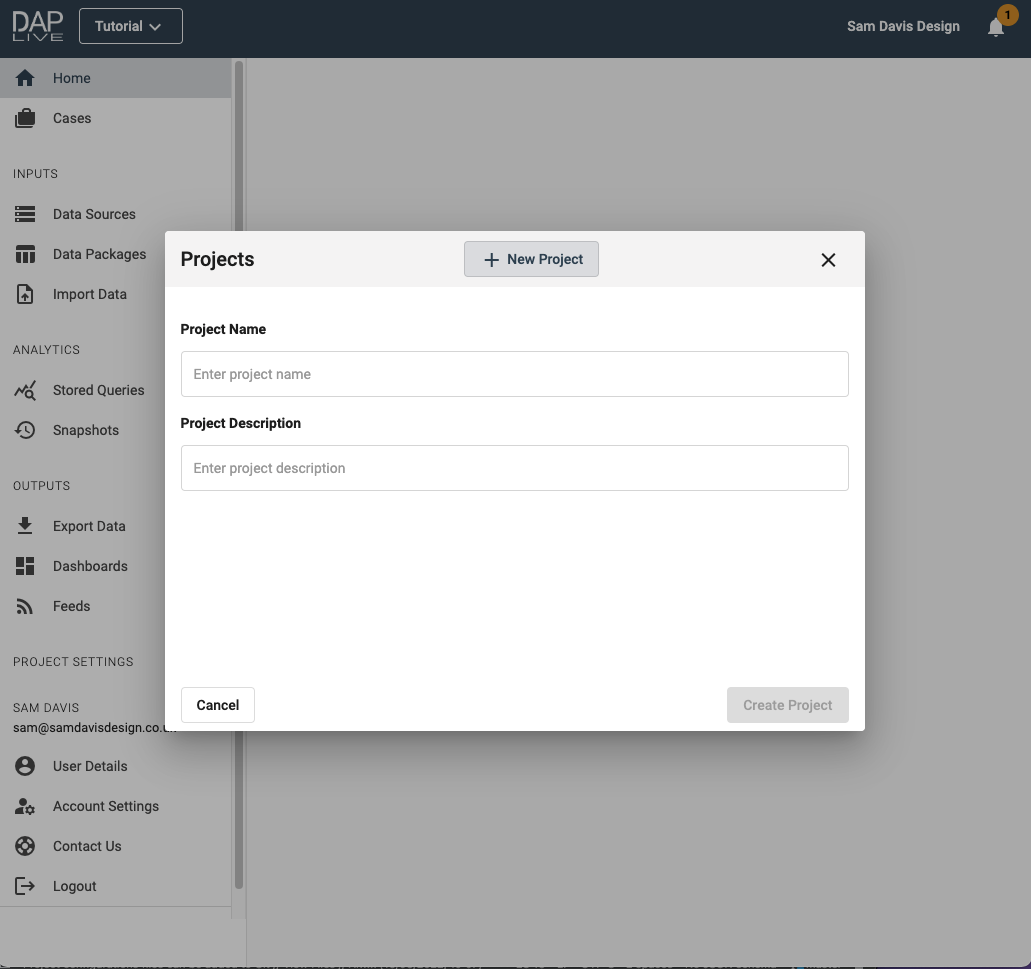Image resolution: width=1031 pixels, height=969 pixels.
Task: Select Account Settings in sidebar
Action: pos(105,806)
